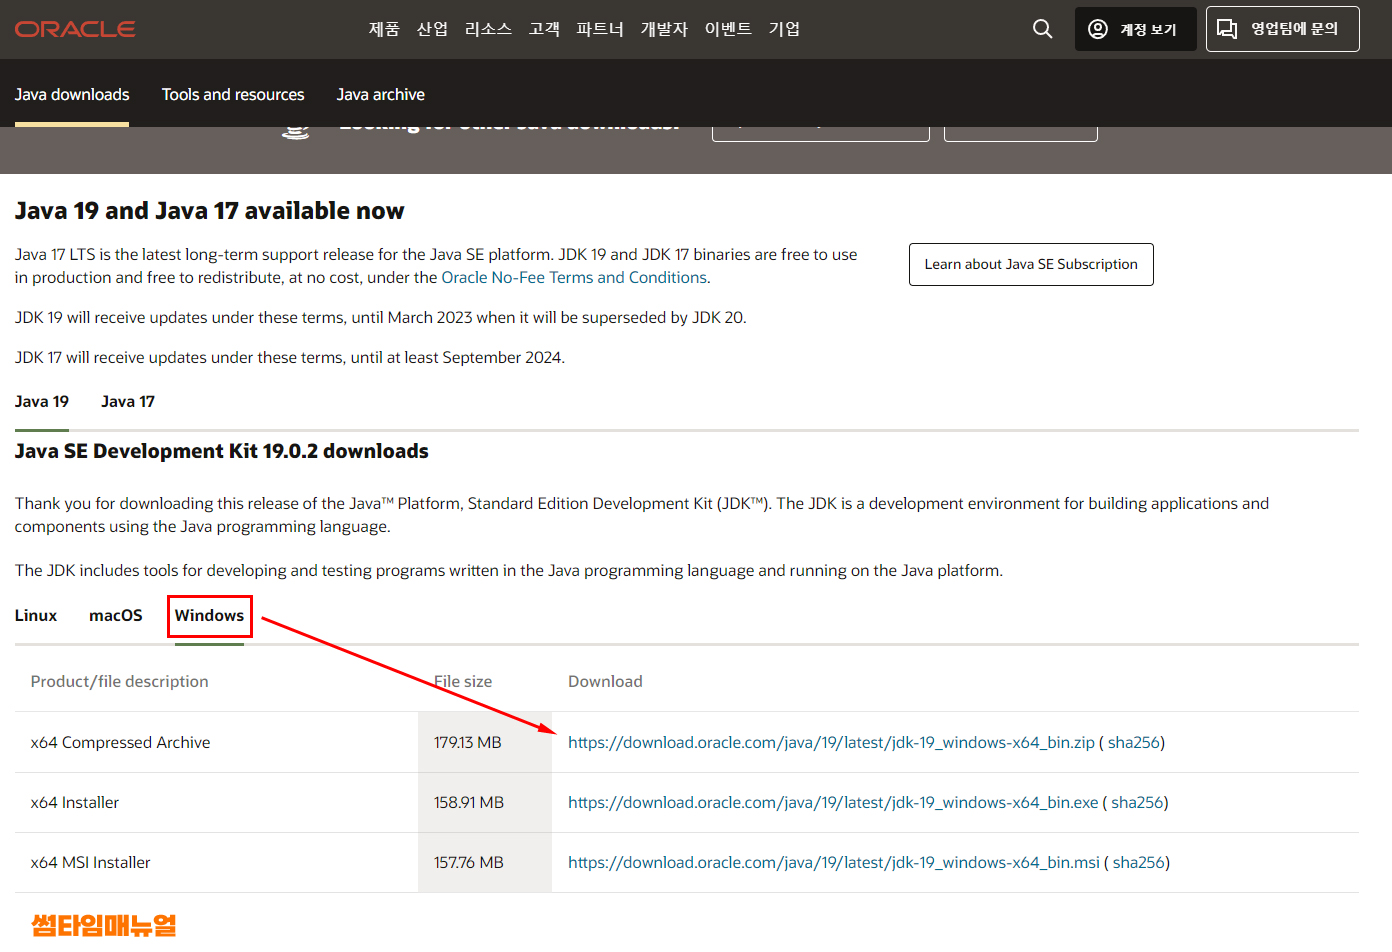Switch to the Java 19 tab
Image resolution: width=1392 pixels, height=952 pixels.
(x=42, y=401)
